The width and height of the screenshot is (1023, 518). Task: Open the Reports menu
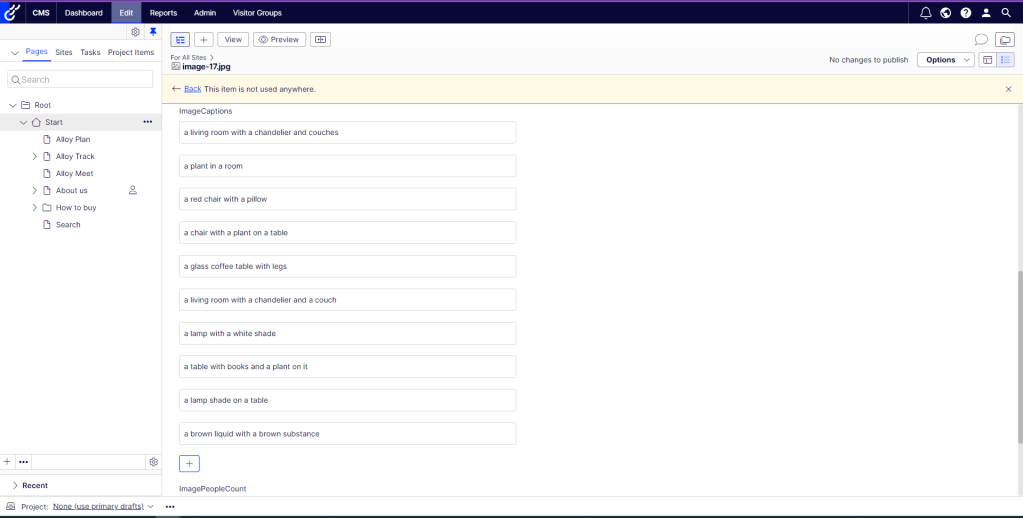coord(163,13)
